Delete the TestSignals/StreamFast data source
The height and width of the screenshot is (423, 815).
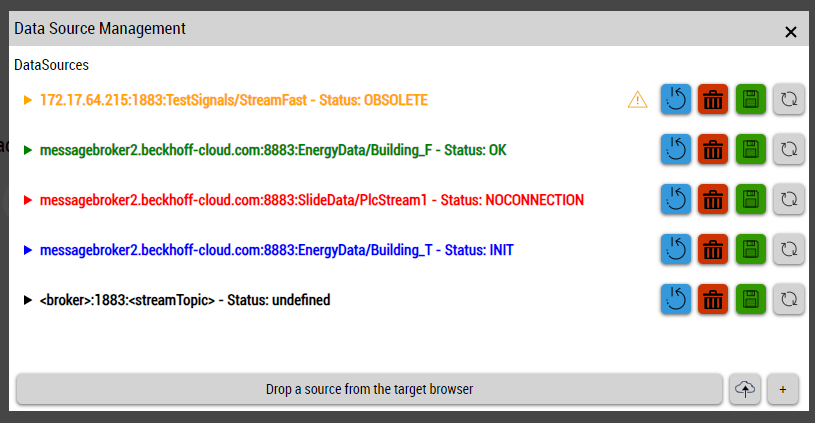point(713,99)
